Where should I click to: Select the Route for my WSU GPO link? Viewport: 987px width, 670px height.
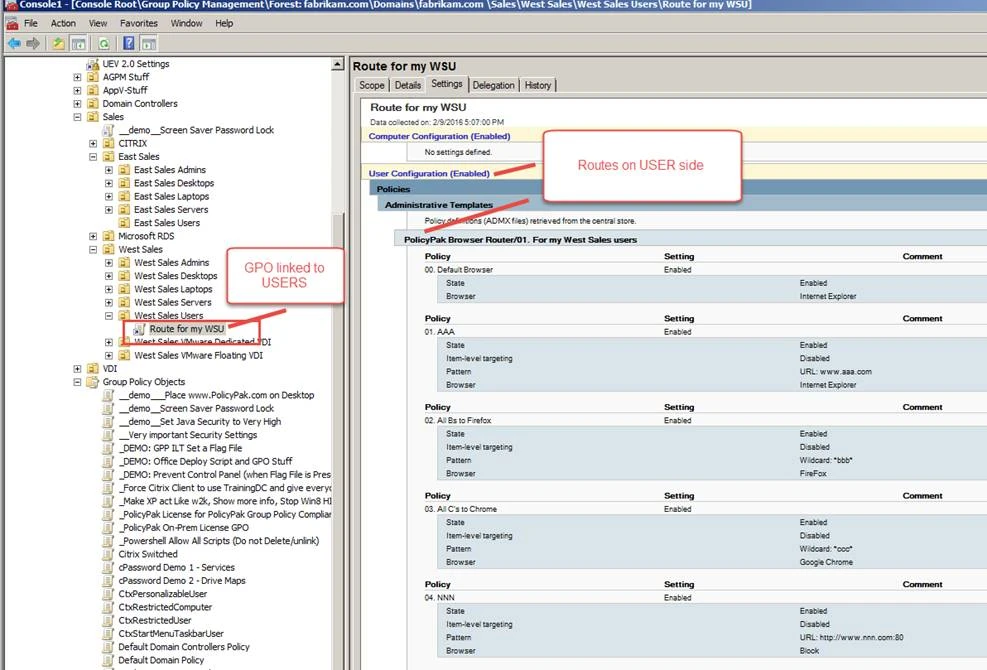[186, 329]
